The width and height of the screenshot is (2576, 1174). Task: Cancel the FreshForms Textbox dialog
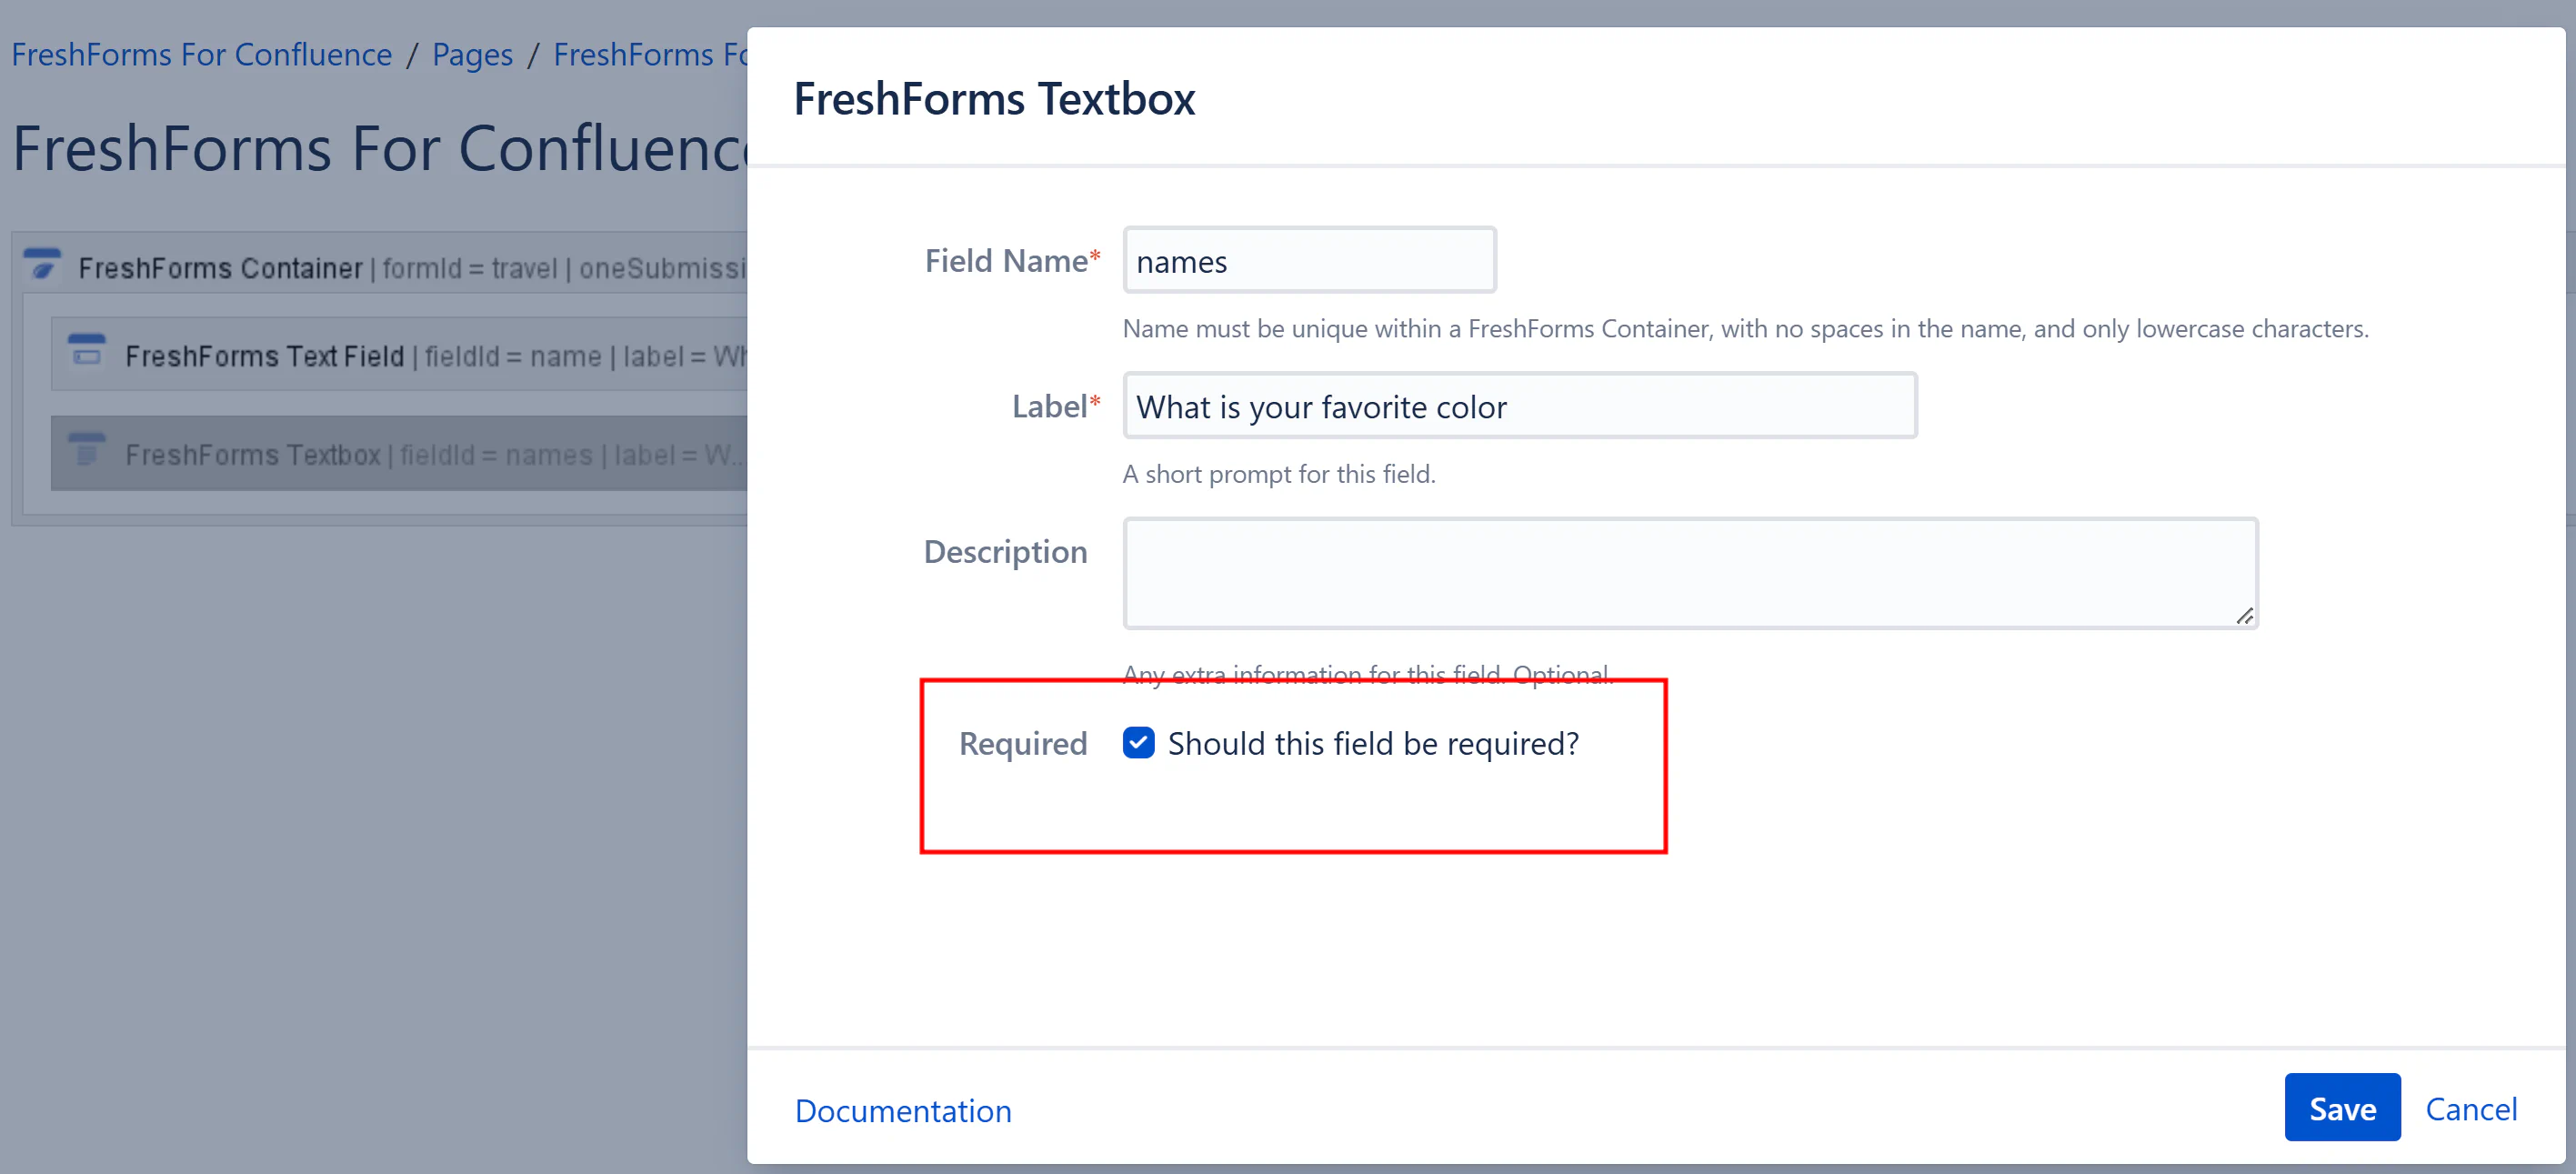(x=2470, y=1108)
